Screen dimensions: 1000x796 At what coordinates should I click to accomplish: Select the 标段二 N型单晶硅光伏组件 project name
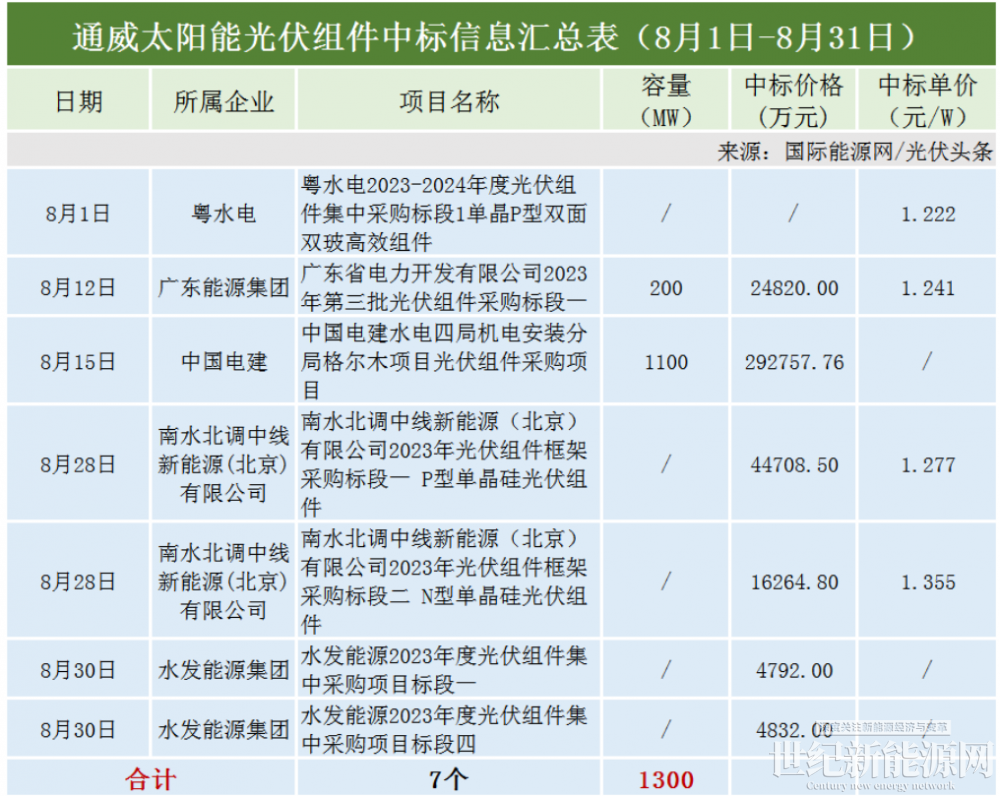click(x=444, y=581)
